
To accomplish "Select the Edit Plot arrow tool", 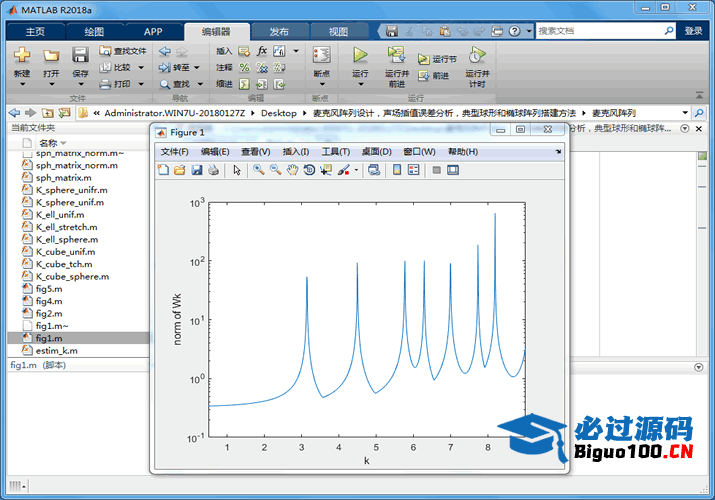I will tap(237, 170).
